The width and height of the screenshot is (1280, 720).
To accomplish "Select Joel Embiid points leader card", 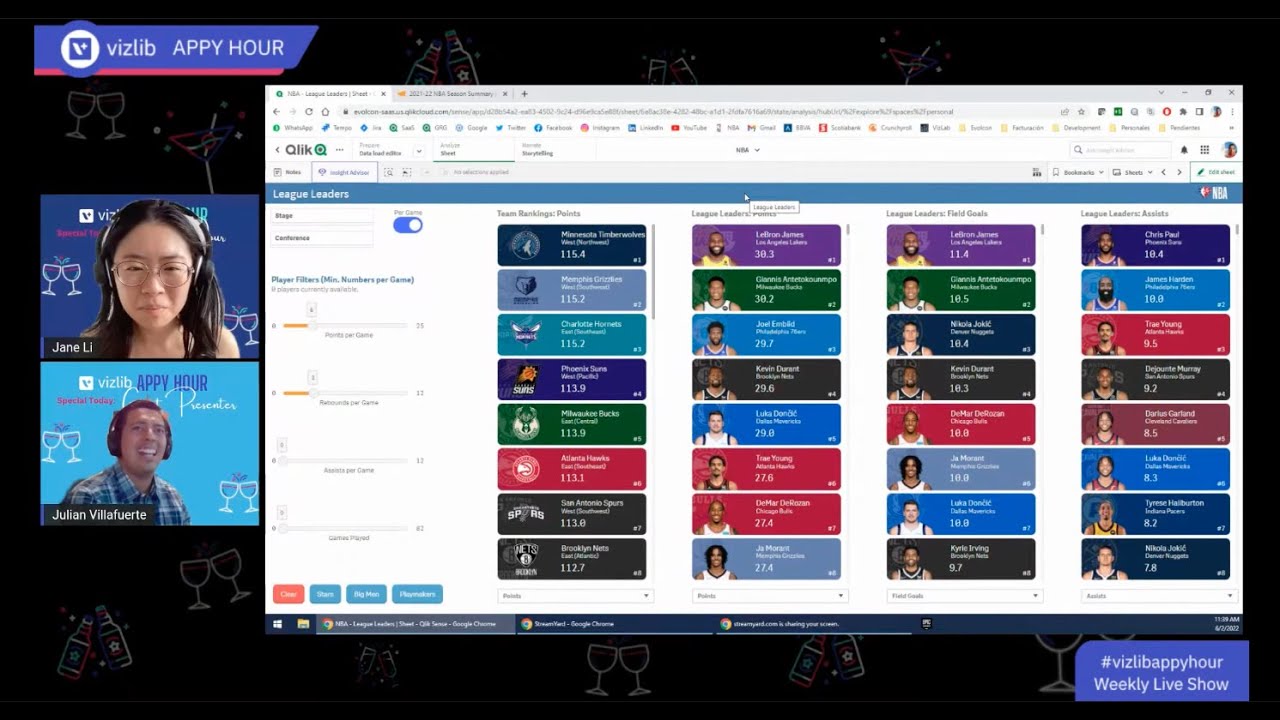I will point(766,335).
